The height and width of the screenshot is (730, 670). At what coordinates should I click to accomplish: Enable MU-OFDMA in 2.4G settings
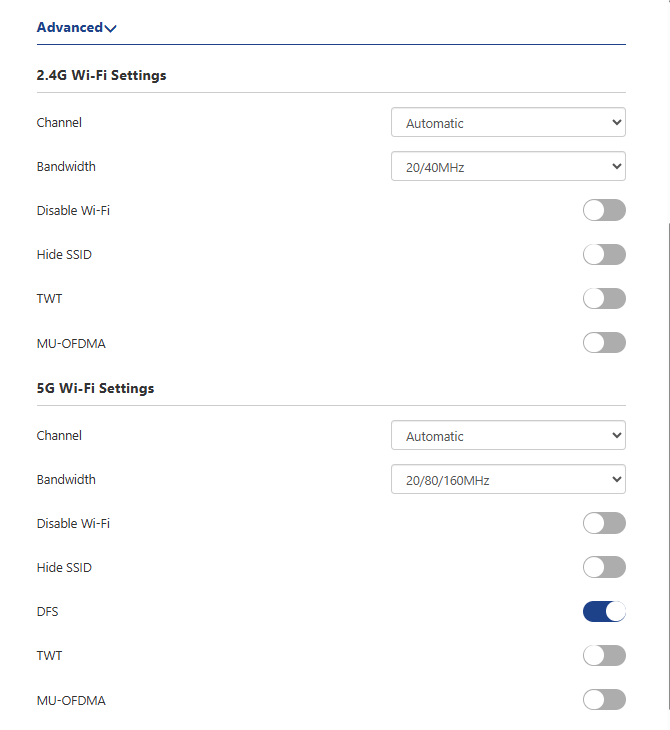tap(604, 343)
